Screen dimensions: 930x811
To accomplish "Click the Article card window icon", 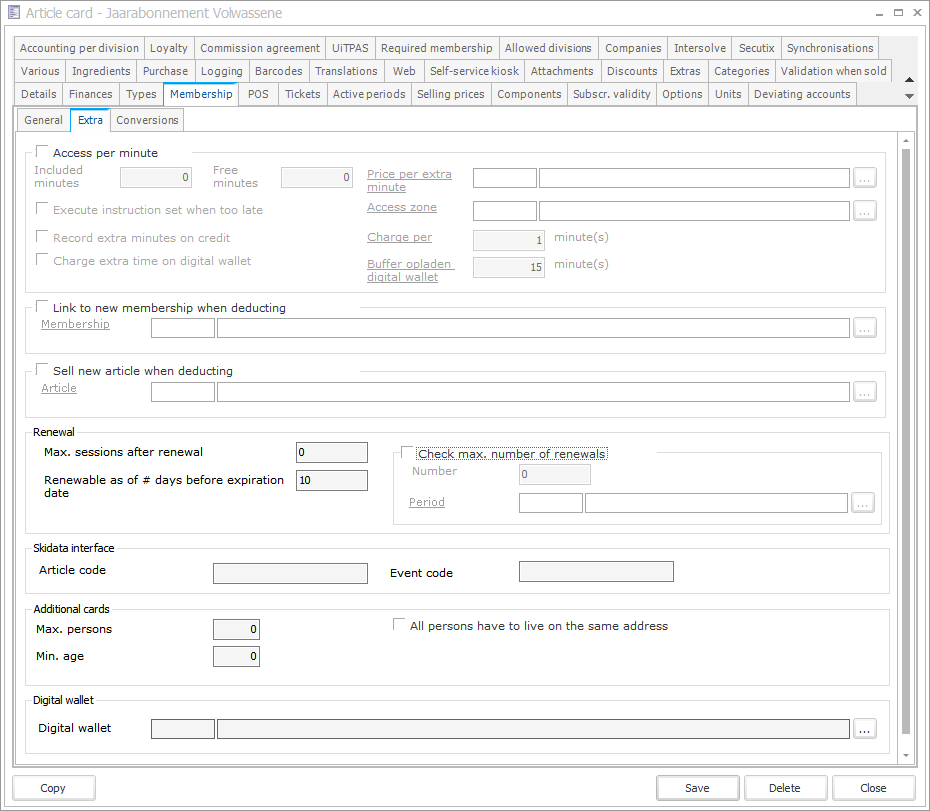I will (14, 13).
